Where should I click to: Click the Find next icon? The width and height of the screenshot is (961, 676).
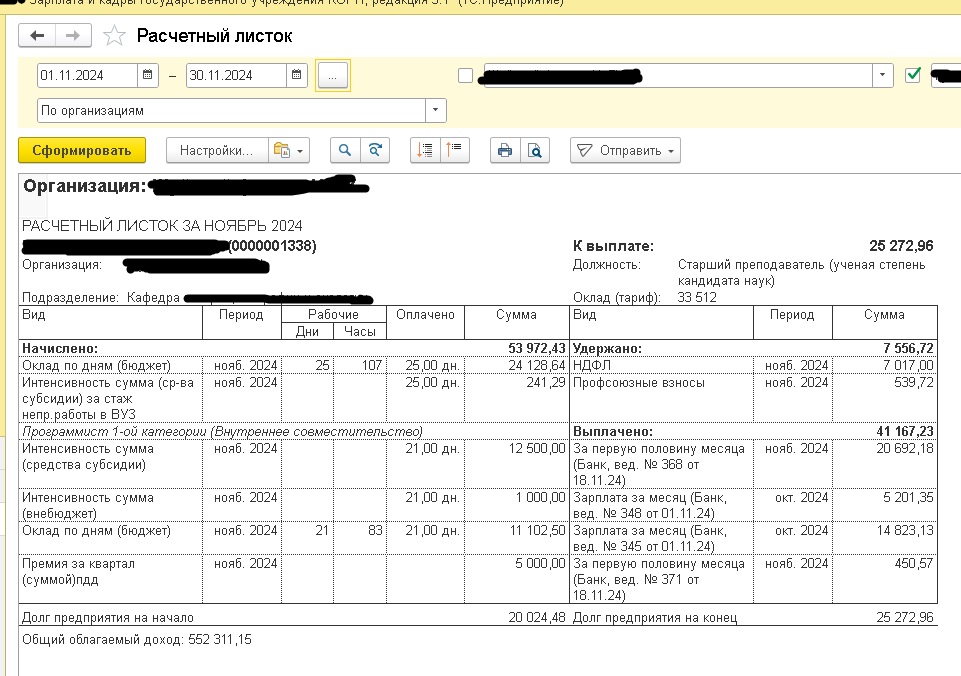[x=375, y=150]
